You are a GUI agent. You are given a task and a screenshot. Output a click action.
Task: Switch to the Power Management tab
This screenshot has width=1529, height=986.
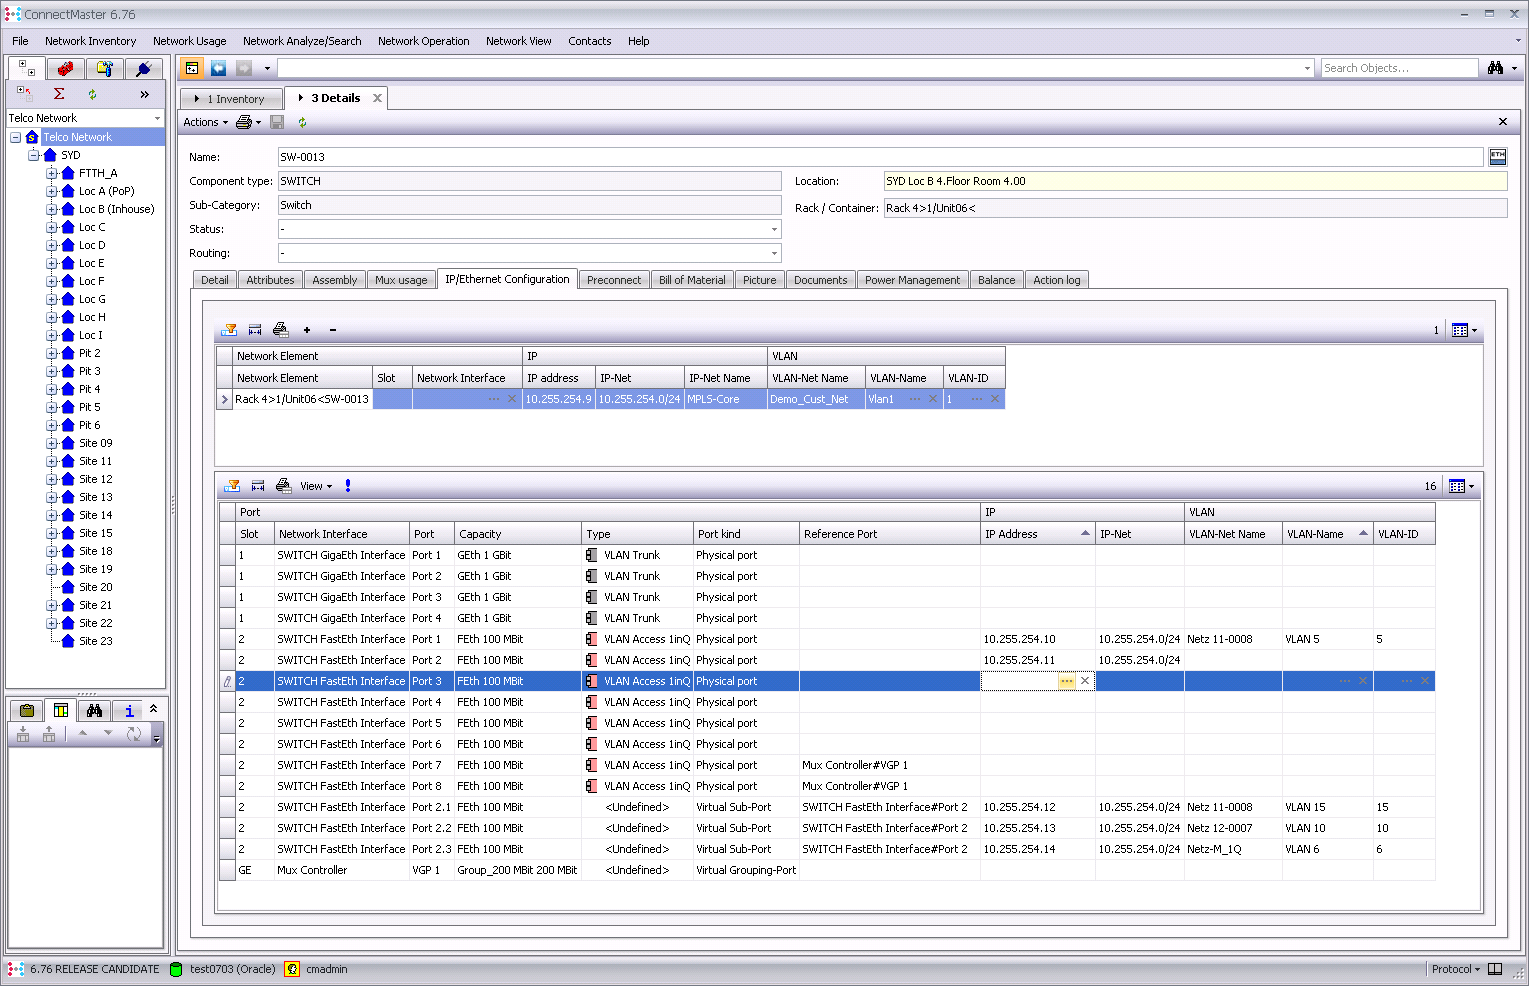(912, 280)
